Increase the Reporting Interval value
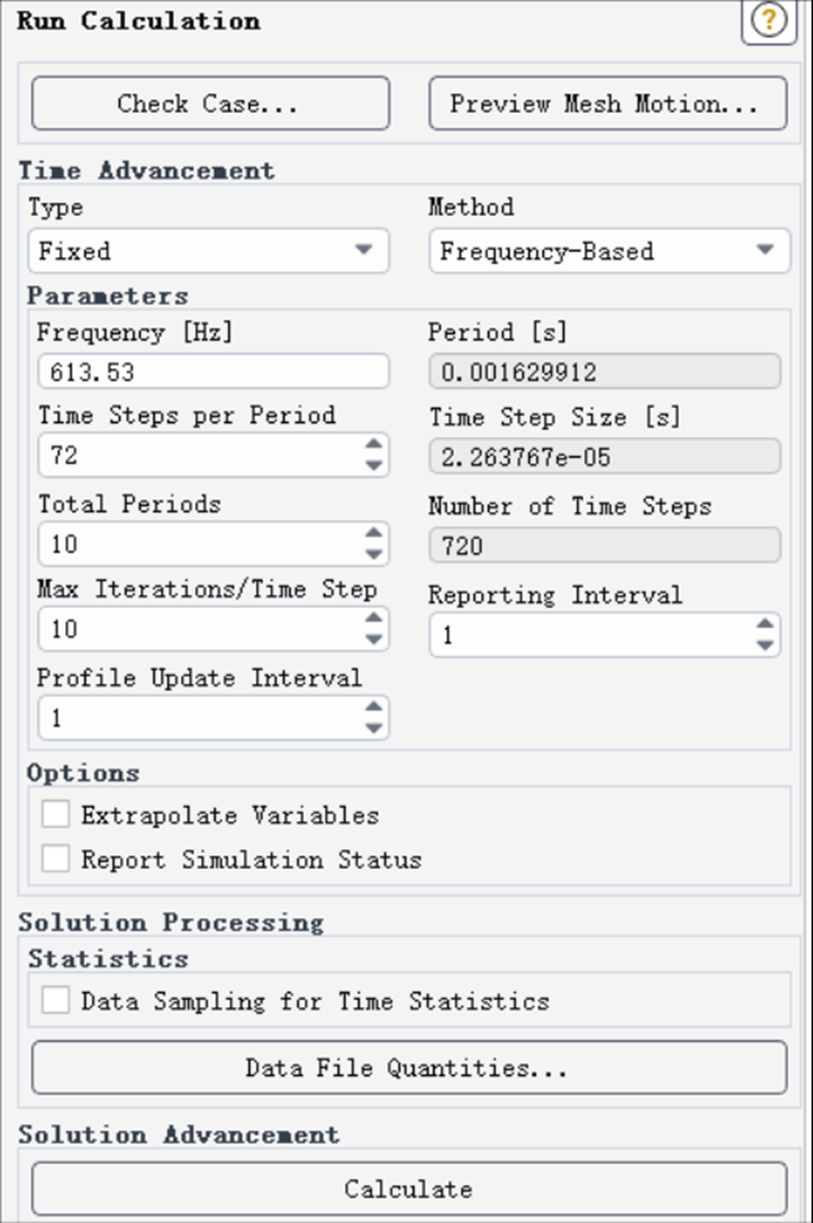This screenshot has width=813, height=1223. pyautogui.click(x=765, y=625)
